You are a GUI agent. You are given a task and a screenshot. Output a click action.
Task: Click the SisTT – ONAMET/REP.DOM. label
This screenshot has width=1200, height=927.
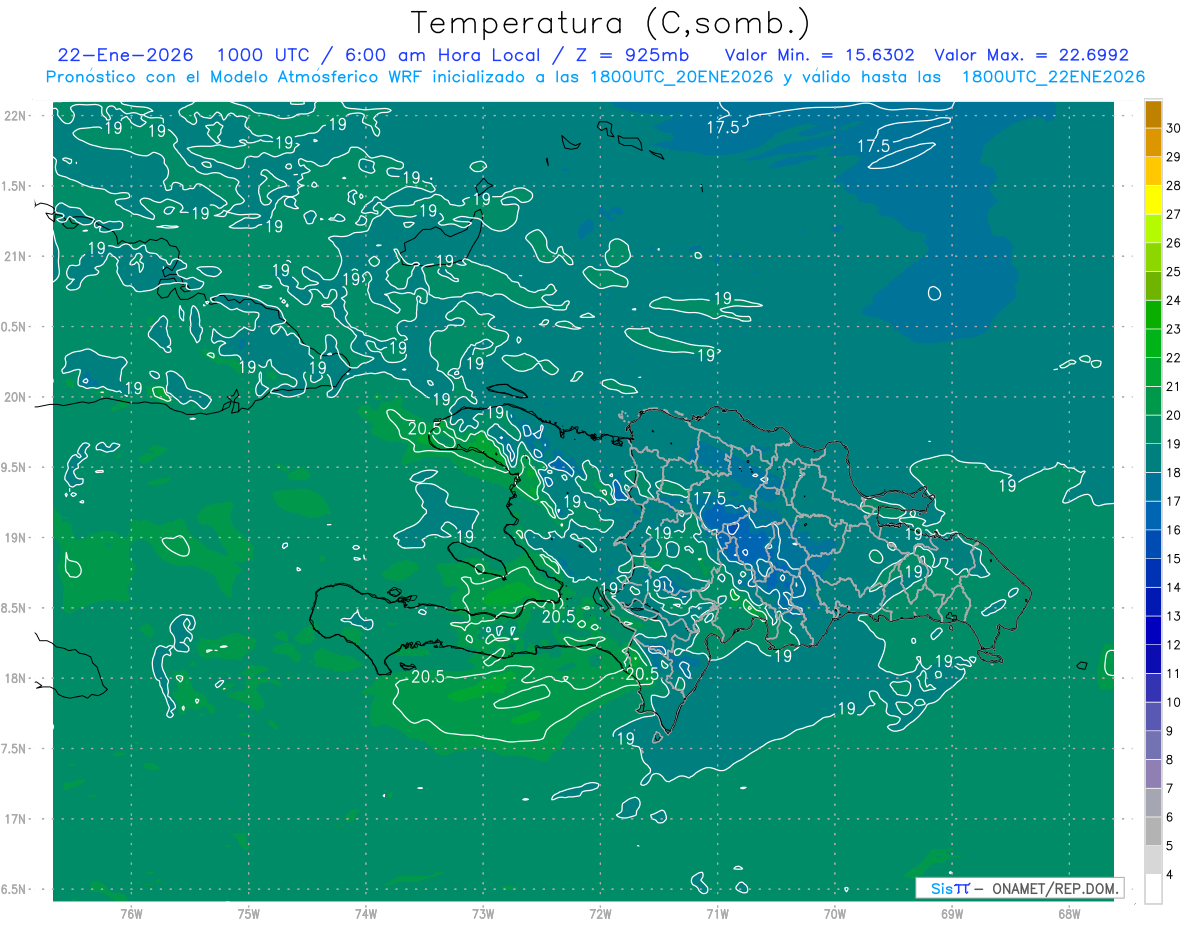click(1019, 888)
